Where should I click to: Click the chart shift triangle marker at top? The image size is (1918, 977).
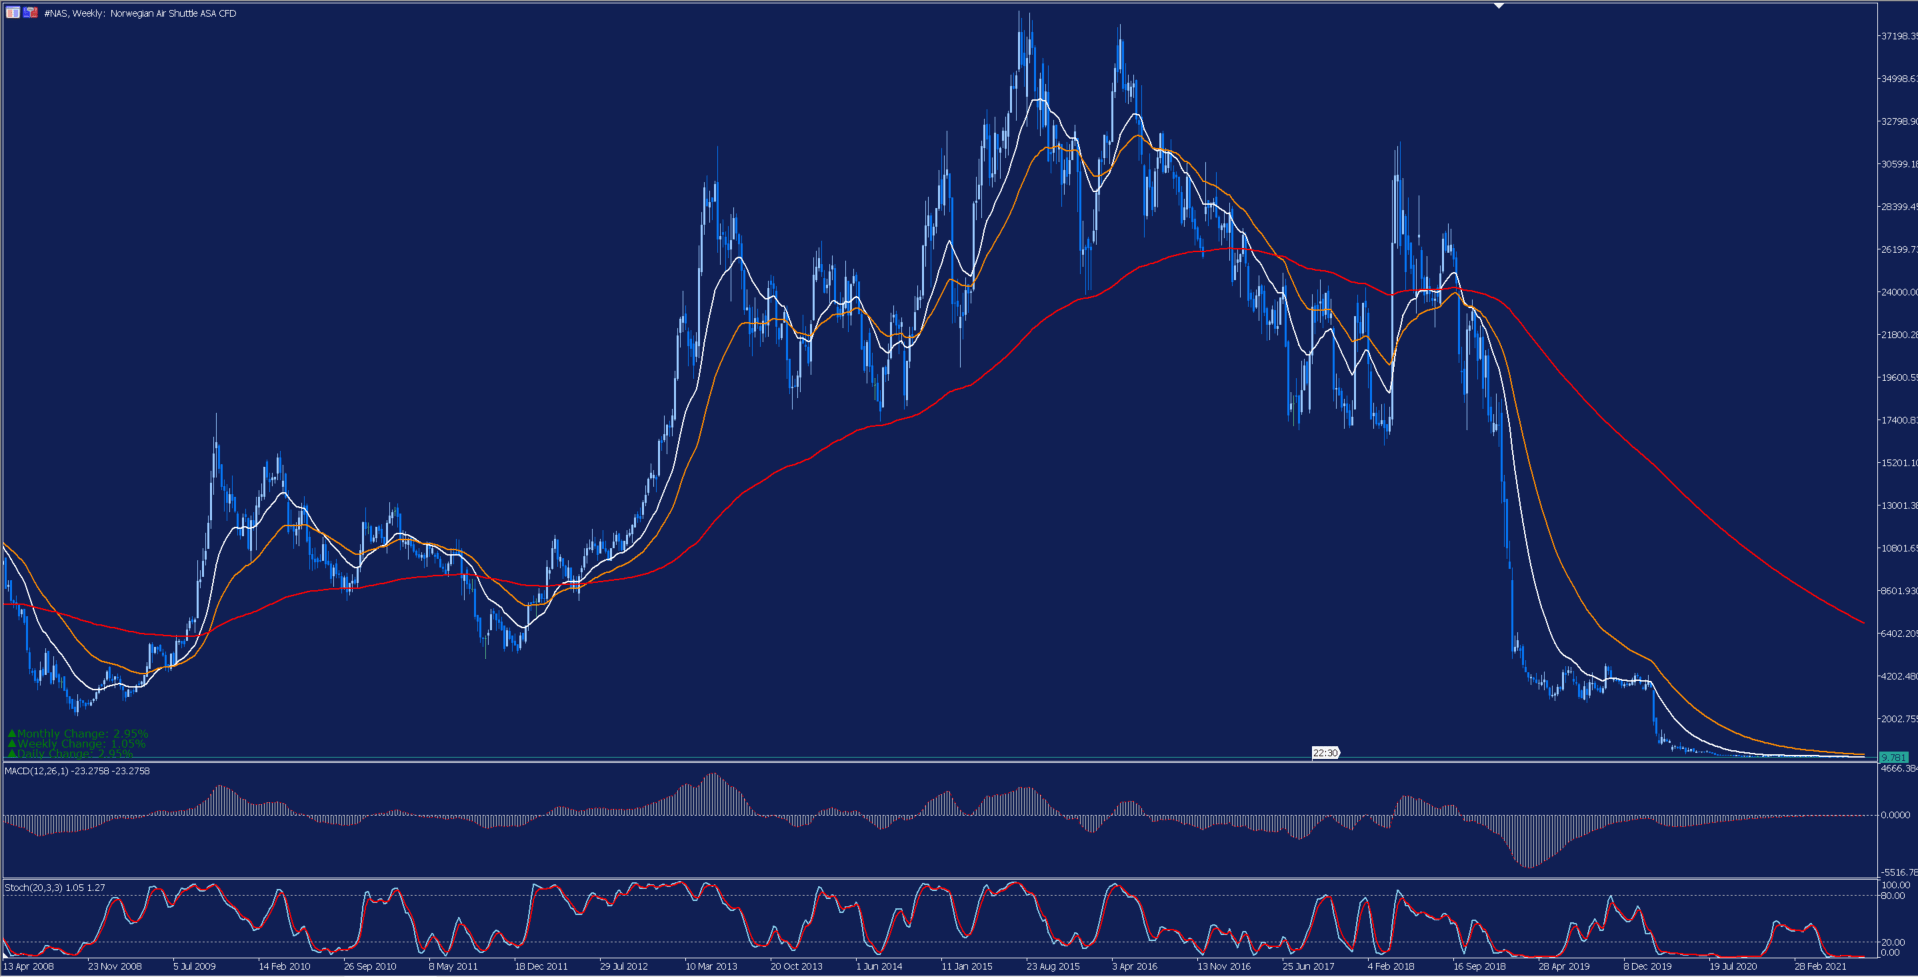point(1498,6)
